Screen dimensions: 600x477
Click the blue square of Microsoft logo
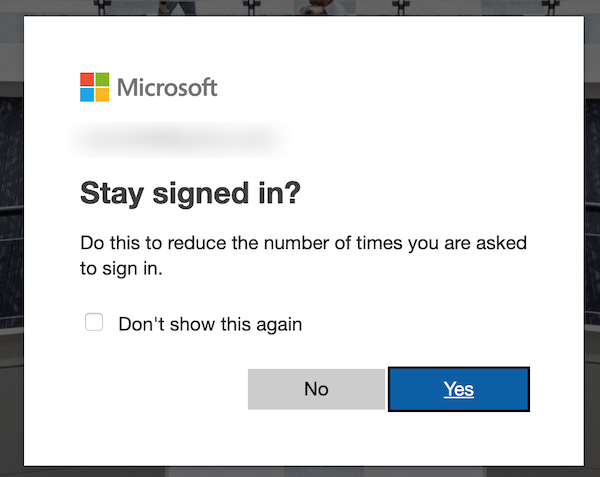coord(87,95)
